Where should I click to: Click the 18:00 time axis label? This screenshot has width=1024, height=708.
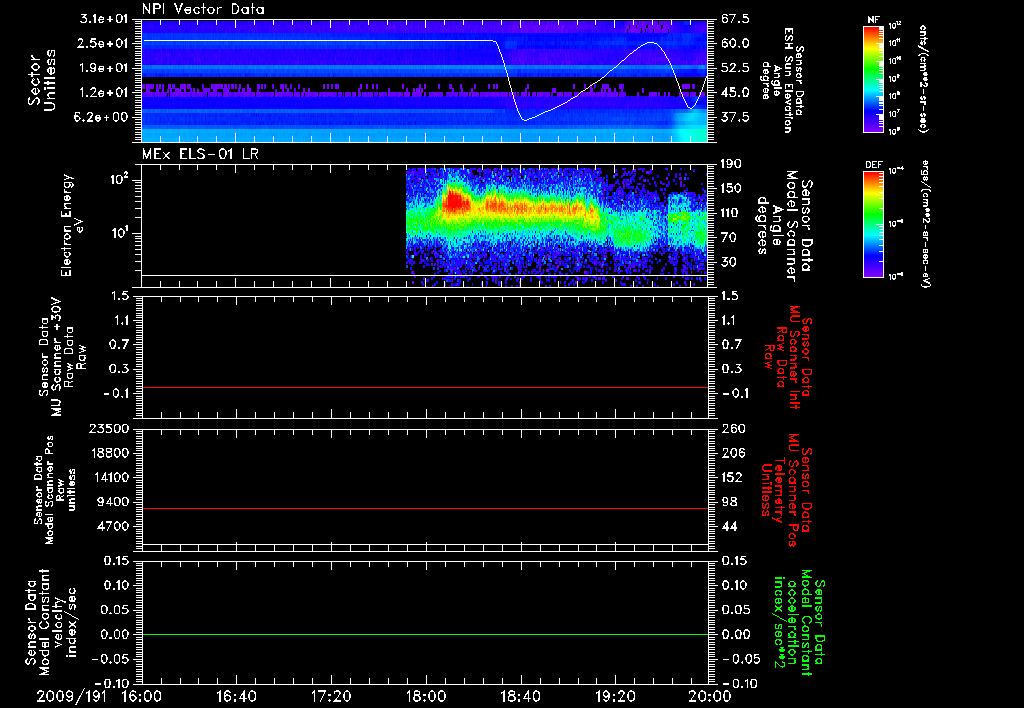426,696
